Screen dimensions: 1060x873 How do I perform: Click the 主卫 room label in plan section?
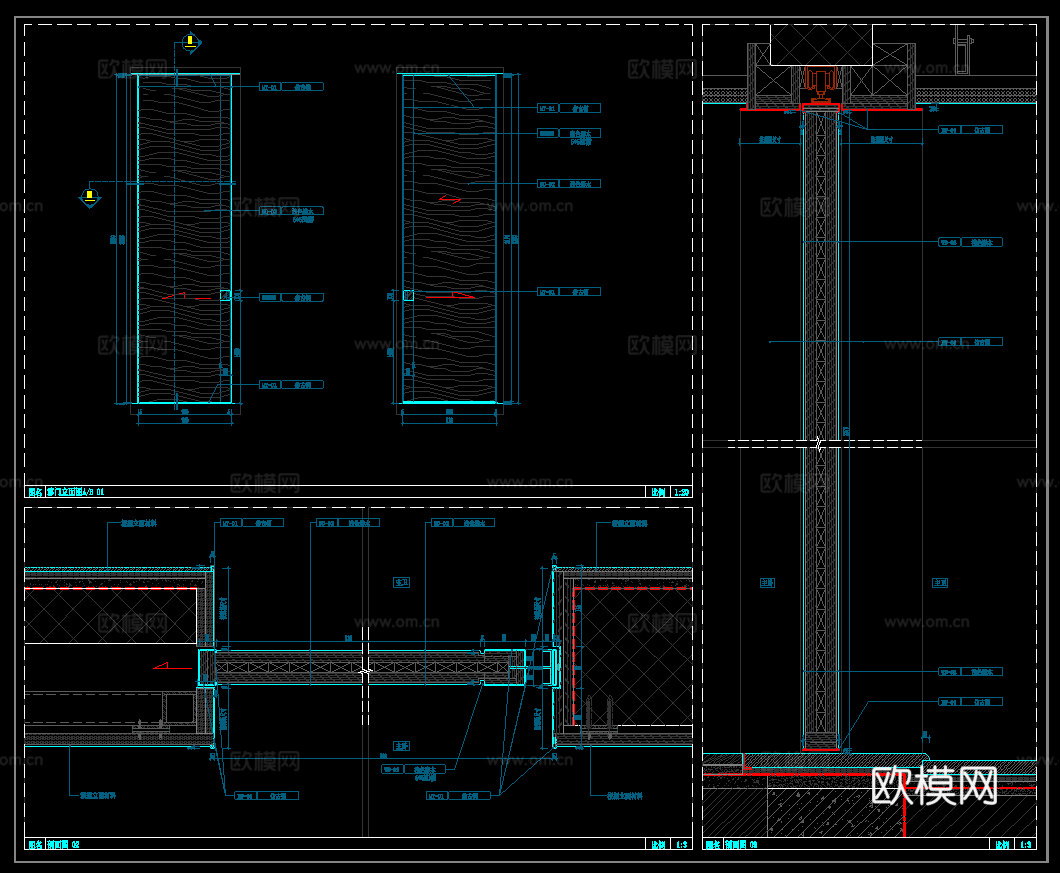tap(402, 582)
